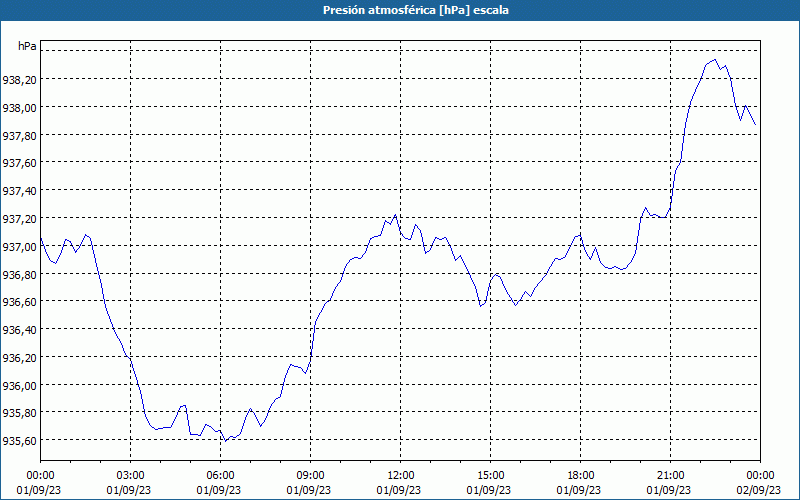Screen dimensions: 800x500
Task: Click the 'Presión atmosférica [hPa] escala' title
Action: tap(415, 10)
